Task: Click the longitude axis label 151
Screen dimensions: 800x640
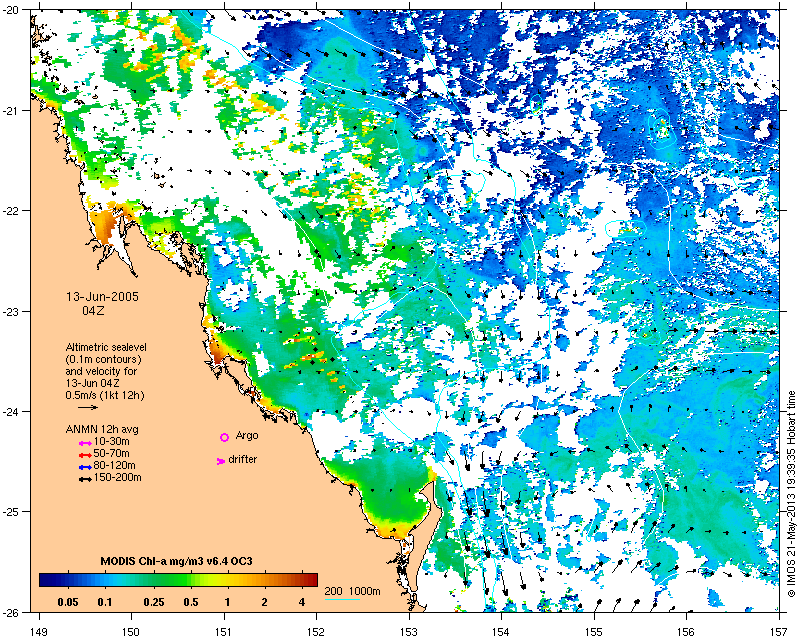Action: pyautogui.click(x=224, y=631)
